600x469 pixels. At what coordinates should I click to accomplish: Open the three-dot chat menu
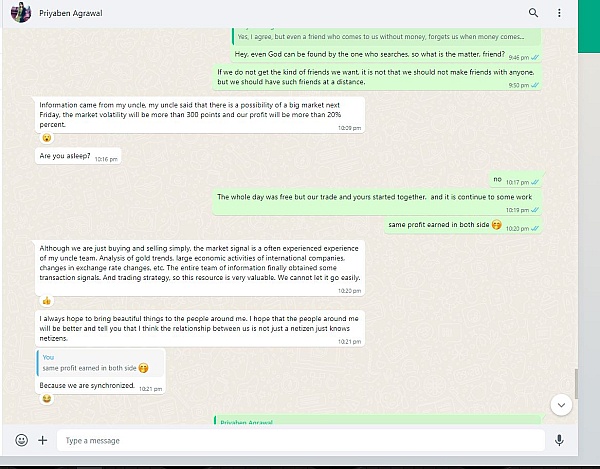click(x=559, y=13)
